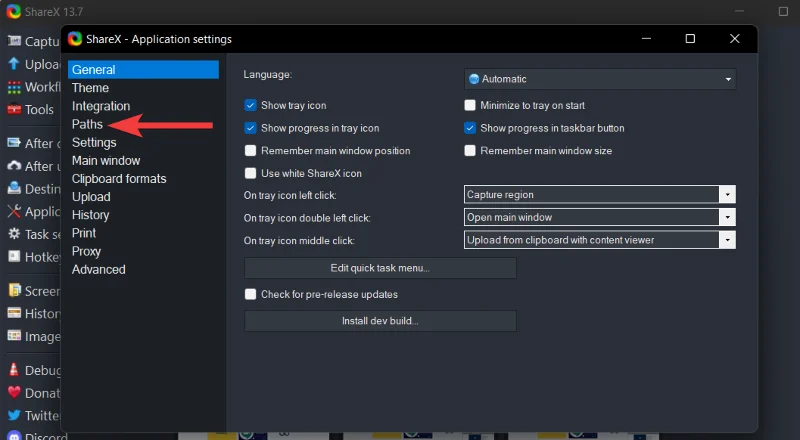Viewport: 800px width, 440px height.
Task: Click the Discord icon in main window
Action: [x=14, y=435]
